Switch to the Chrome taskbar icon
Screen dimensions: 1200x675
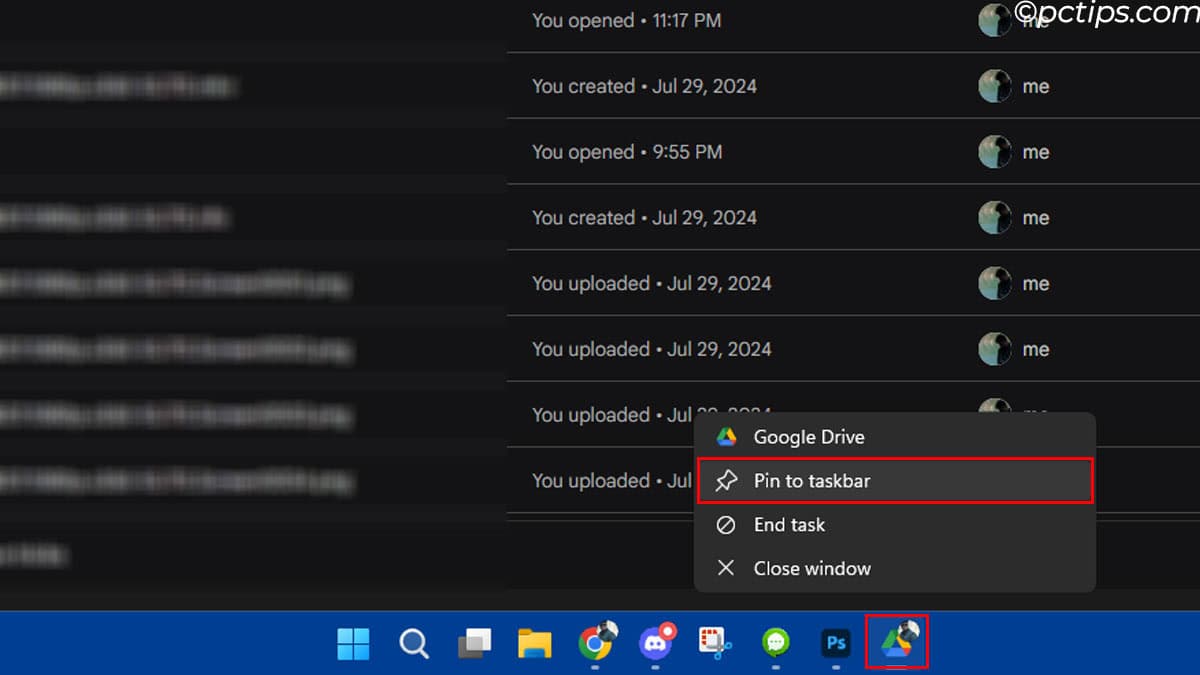(596, 642)
